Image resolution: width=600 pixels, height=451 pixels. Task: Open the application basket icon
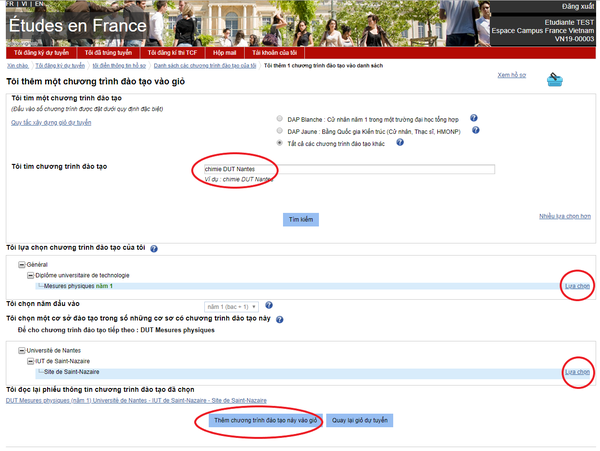pyautogui.click(x=554, y=79)
